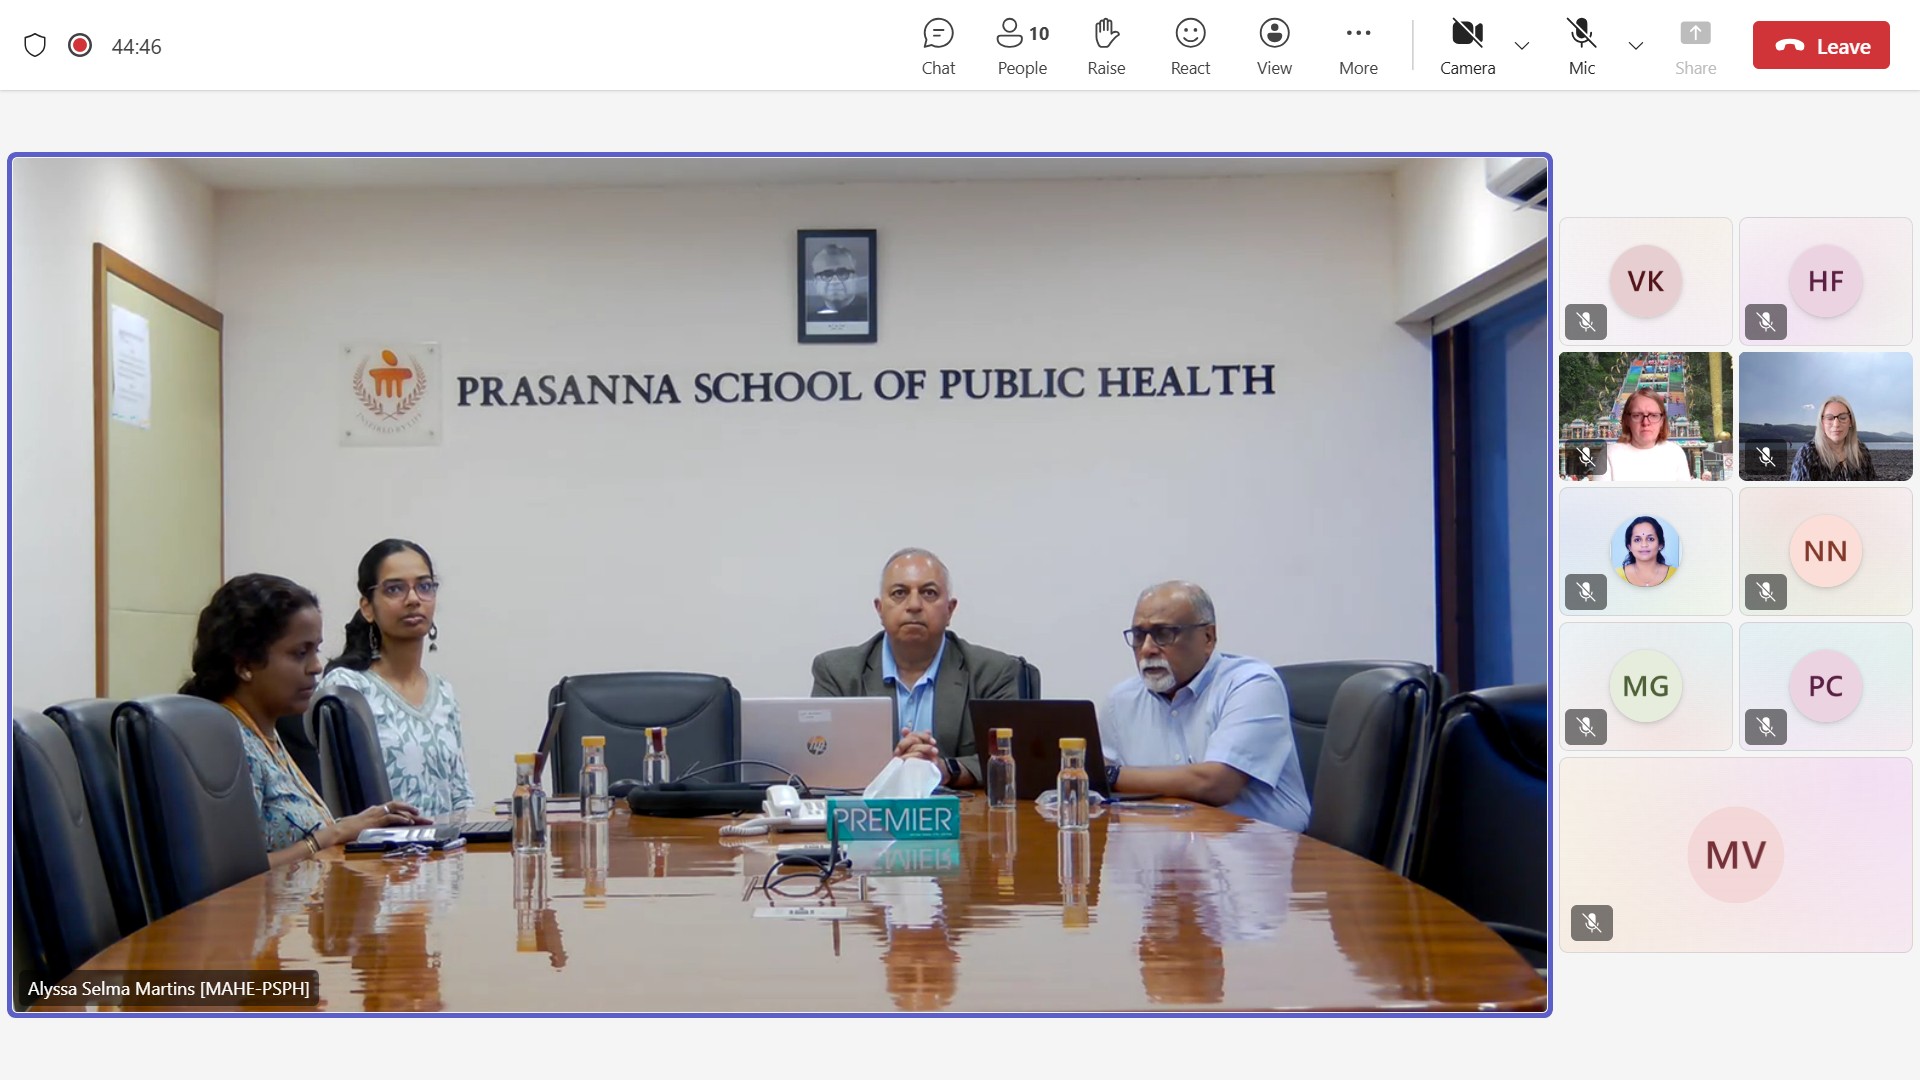Click the muted mic on MV tile

[1592, 922]
